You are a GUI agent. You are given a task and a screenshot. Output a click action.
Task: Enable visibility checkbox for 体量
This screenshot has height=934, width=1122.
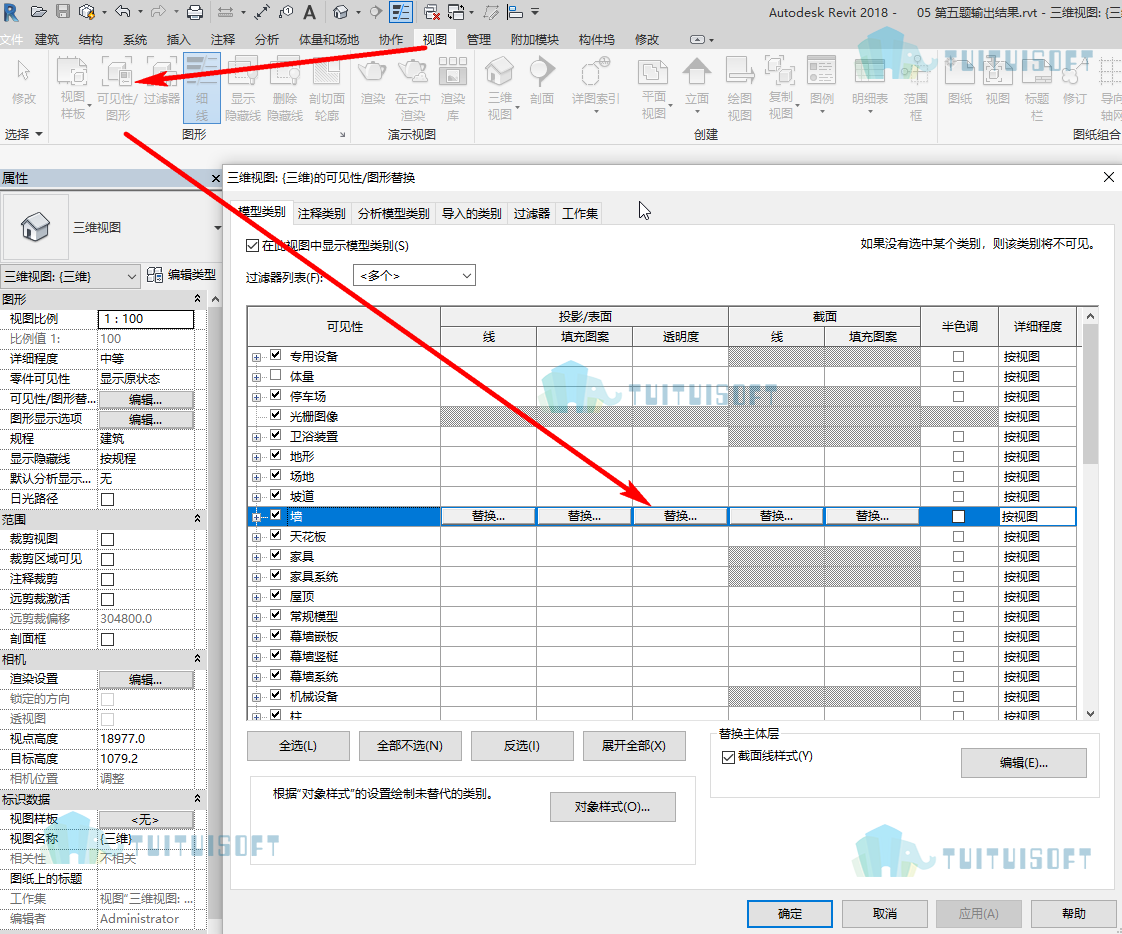click(x=275, y=375)
